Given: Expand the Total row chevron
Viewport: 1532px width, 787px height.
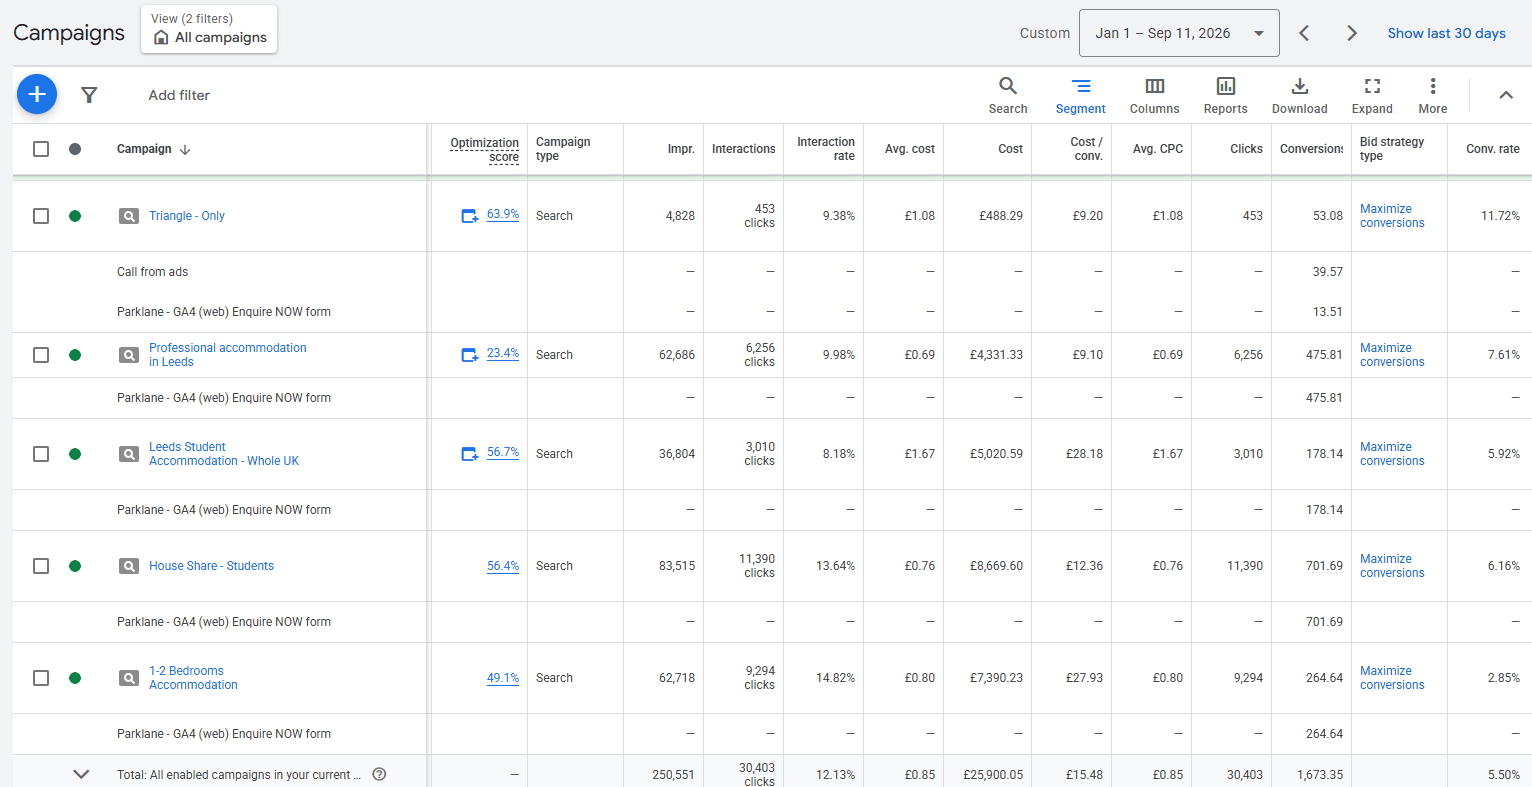Looking at the screenshot, I should pyautogui.click(x=82, y=774).
